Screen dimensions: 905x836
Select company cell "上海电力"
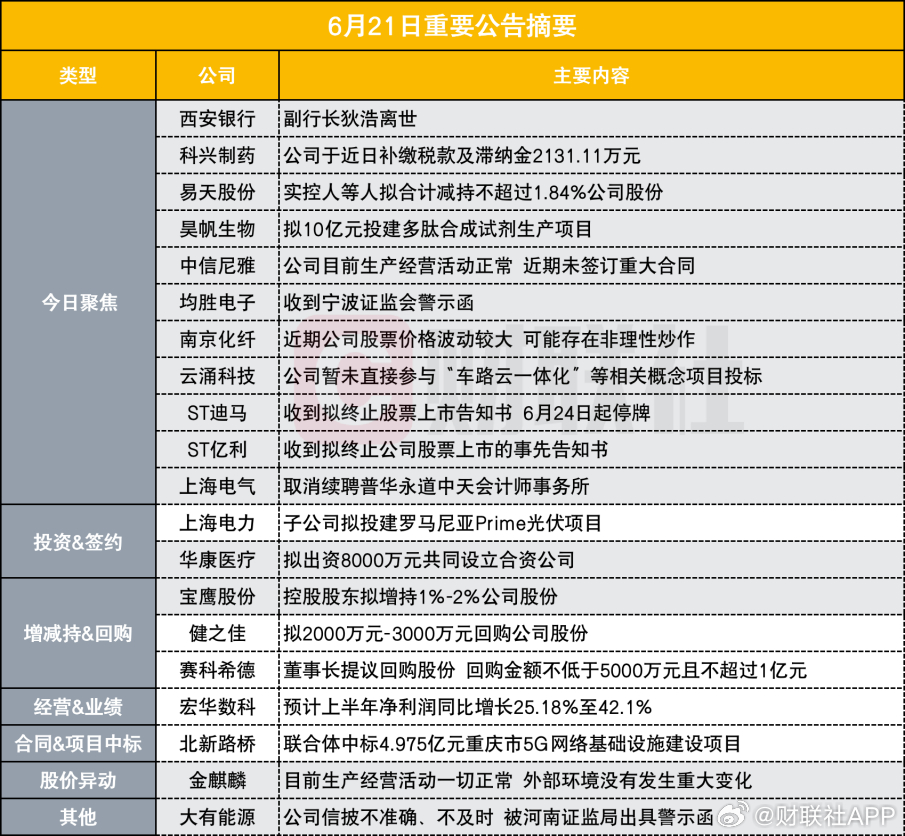click(218, 523)
